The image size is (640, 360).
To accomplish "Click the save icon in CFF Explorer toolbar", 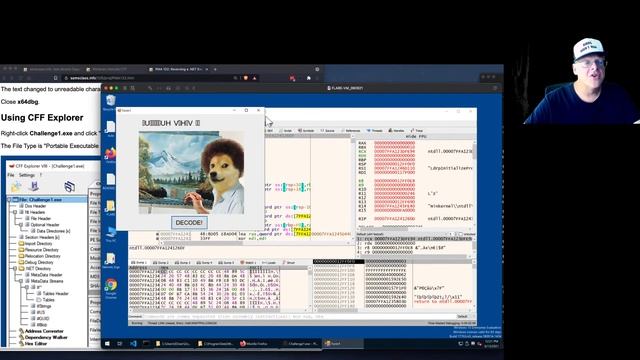I will tap(34, 187).
